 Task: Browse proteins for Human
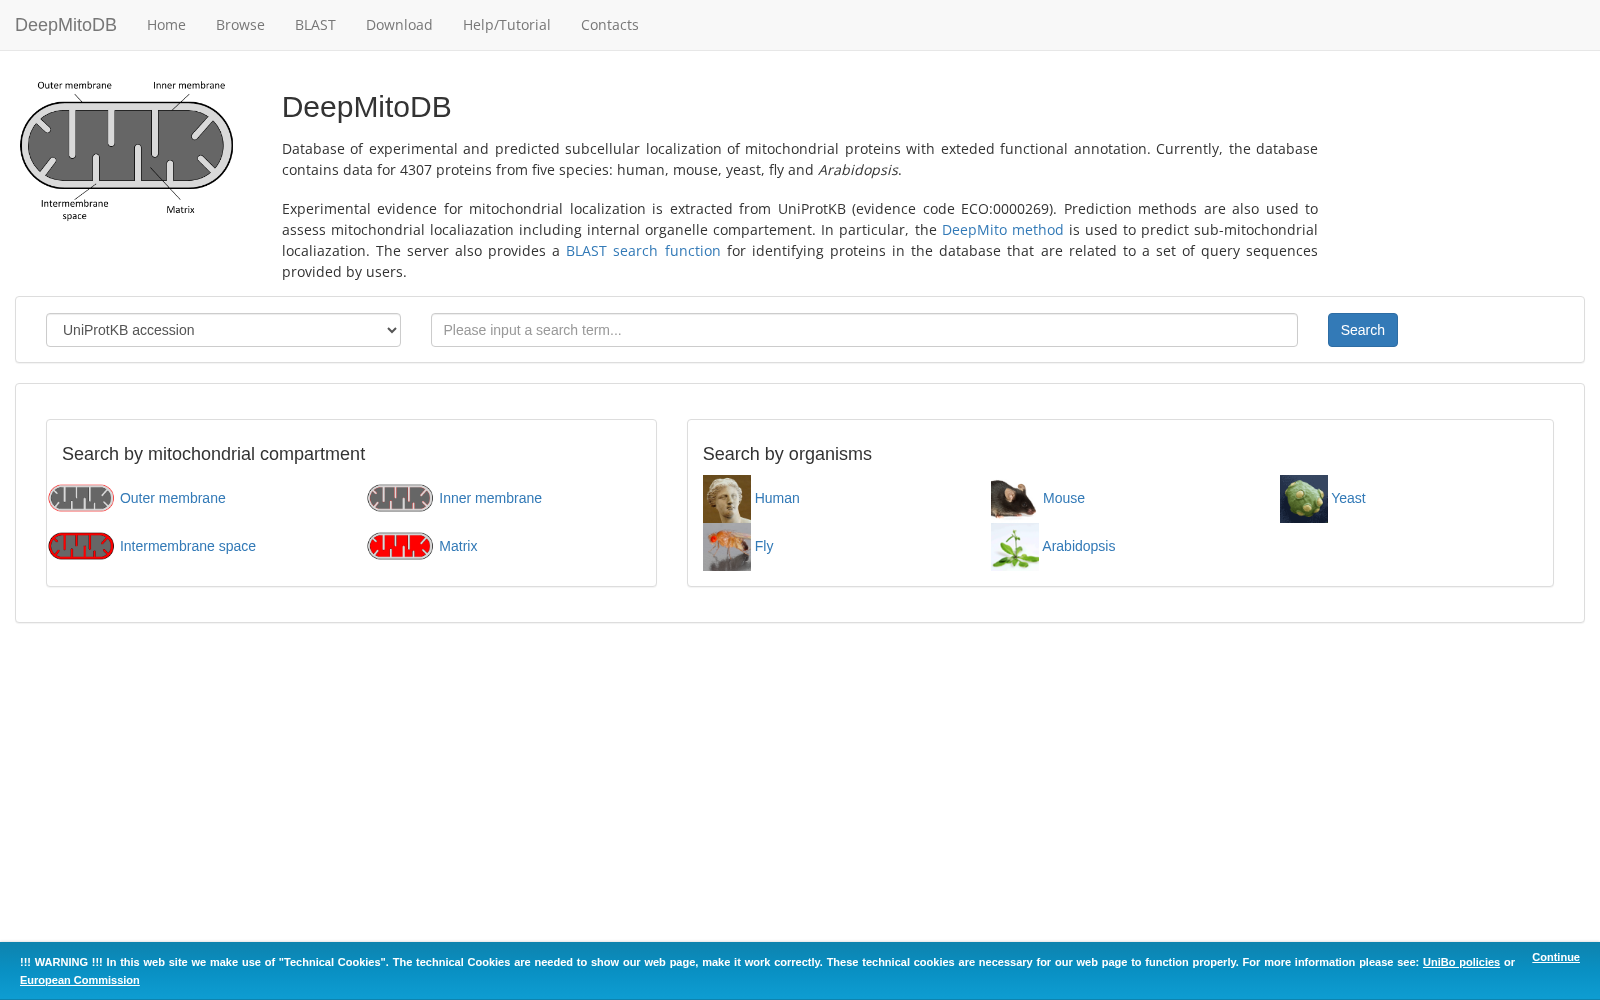click(777, 498)
